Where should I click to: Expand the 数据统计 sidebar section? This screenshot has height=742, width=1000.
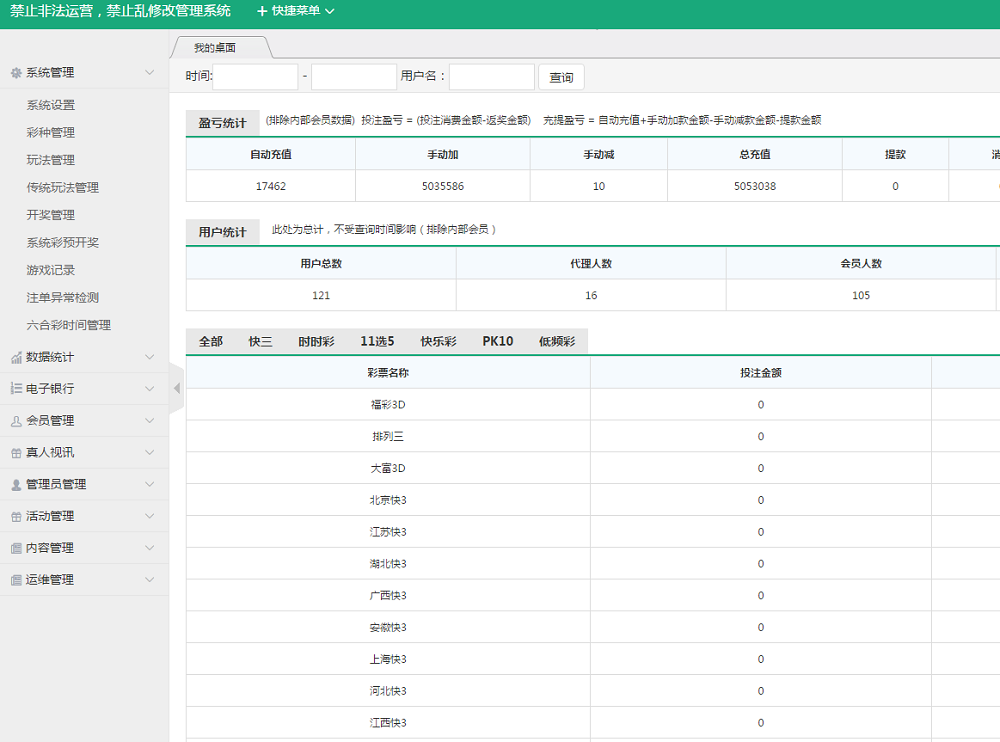tap(84, 357)
